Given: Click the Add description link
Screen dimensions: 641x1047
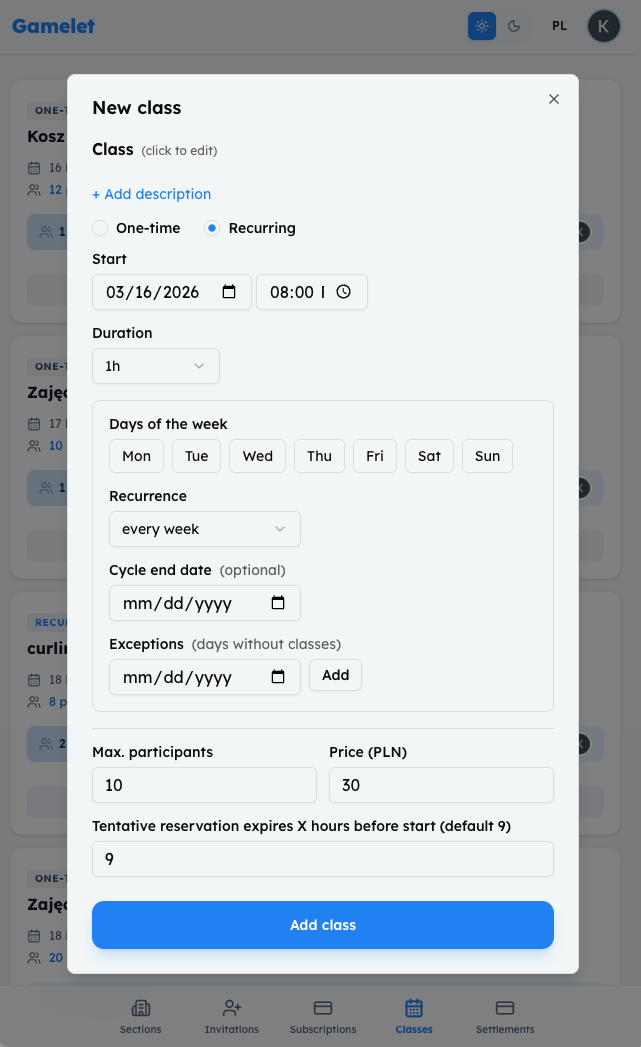Looking at the screenshot, I should pyautogui.click(x=151, y=194).
